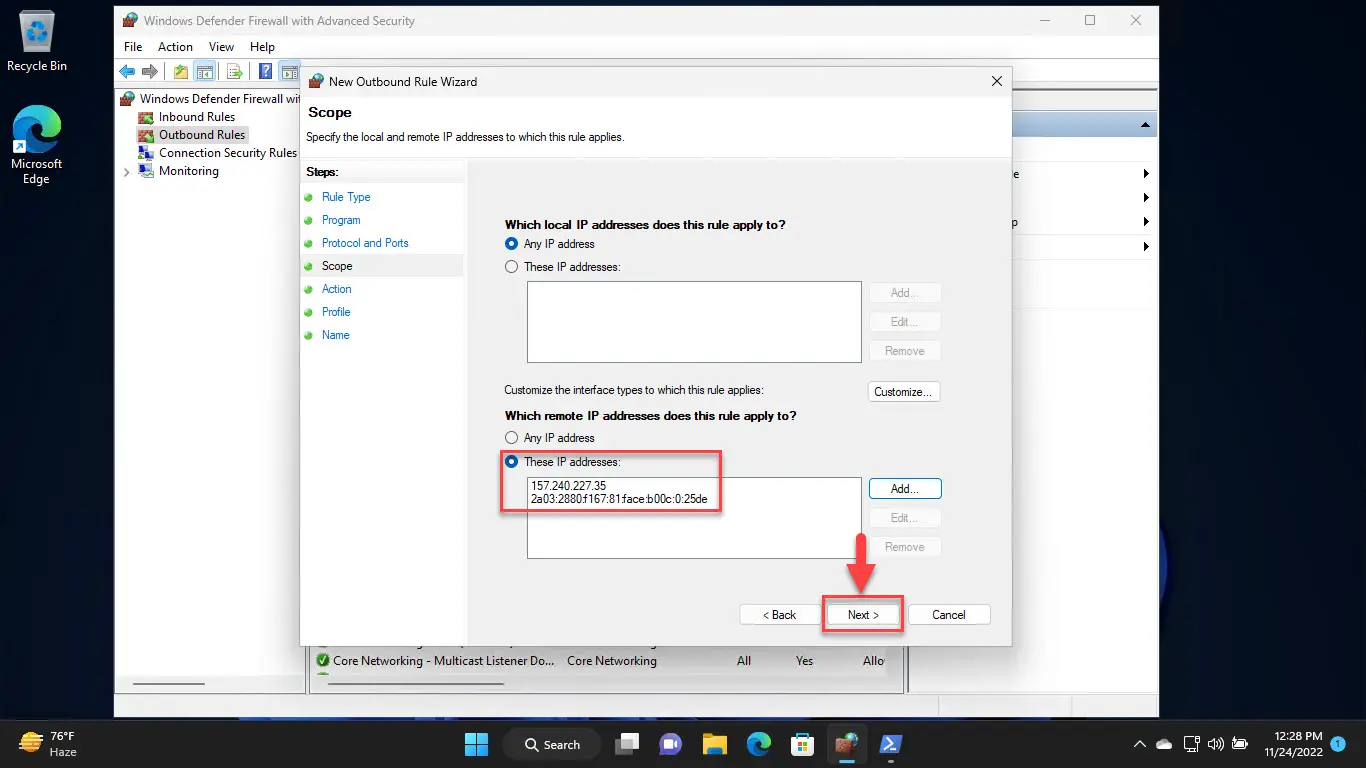Screen dimensions: 1366x768
Task: Close the New Outbound Rule Wizard dialog
Action: coord(996,81)
